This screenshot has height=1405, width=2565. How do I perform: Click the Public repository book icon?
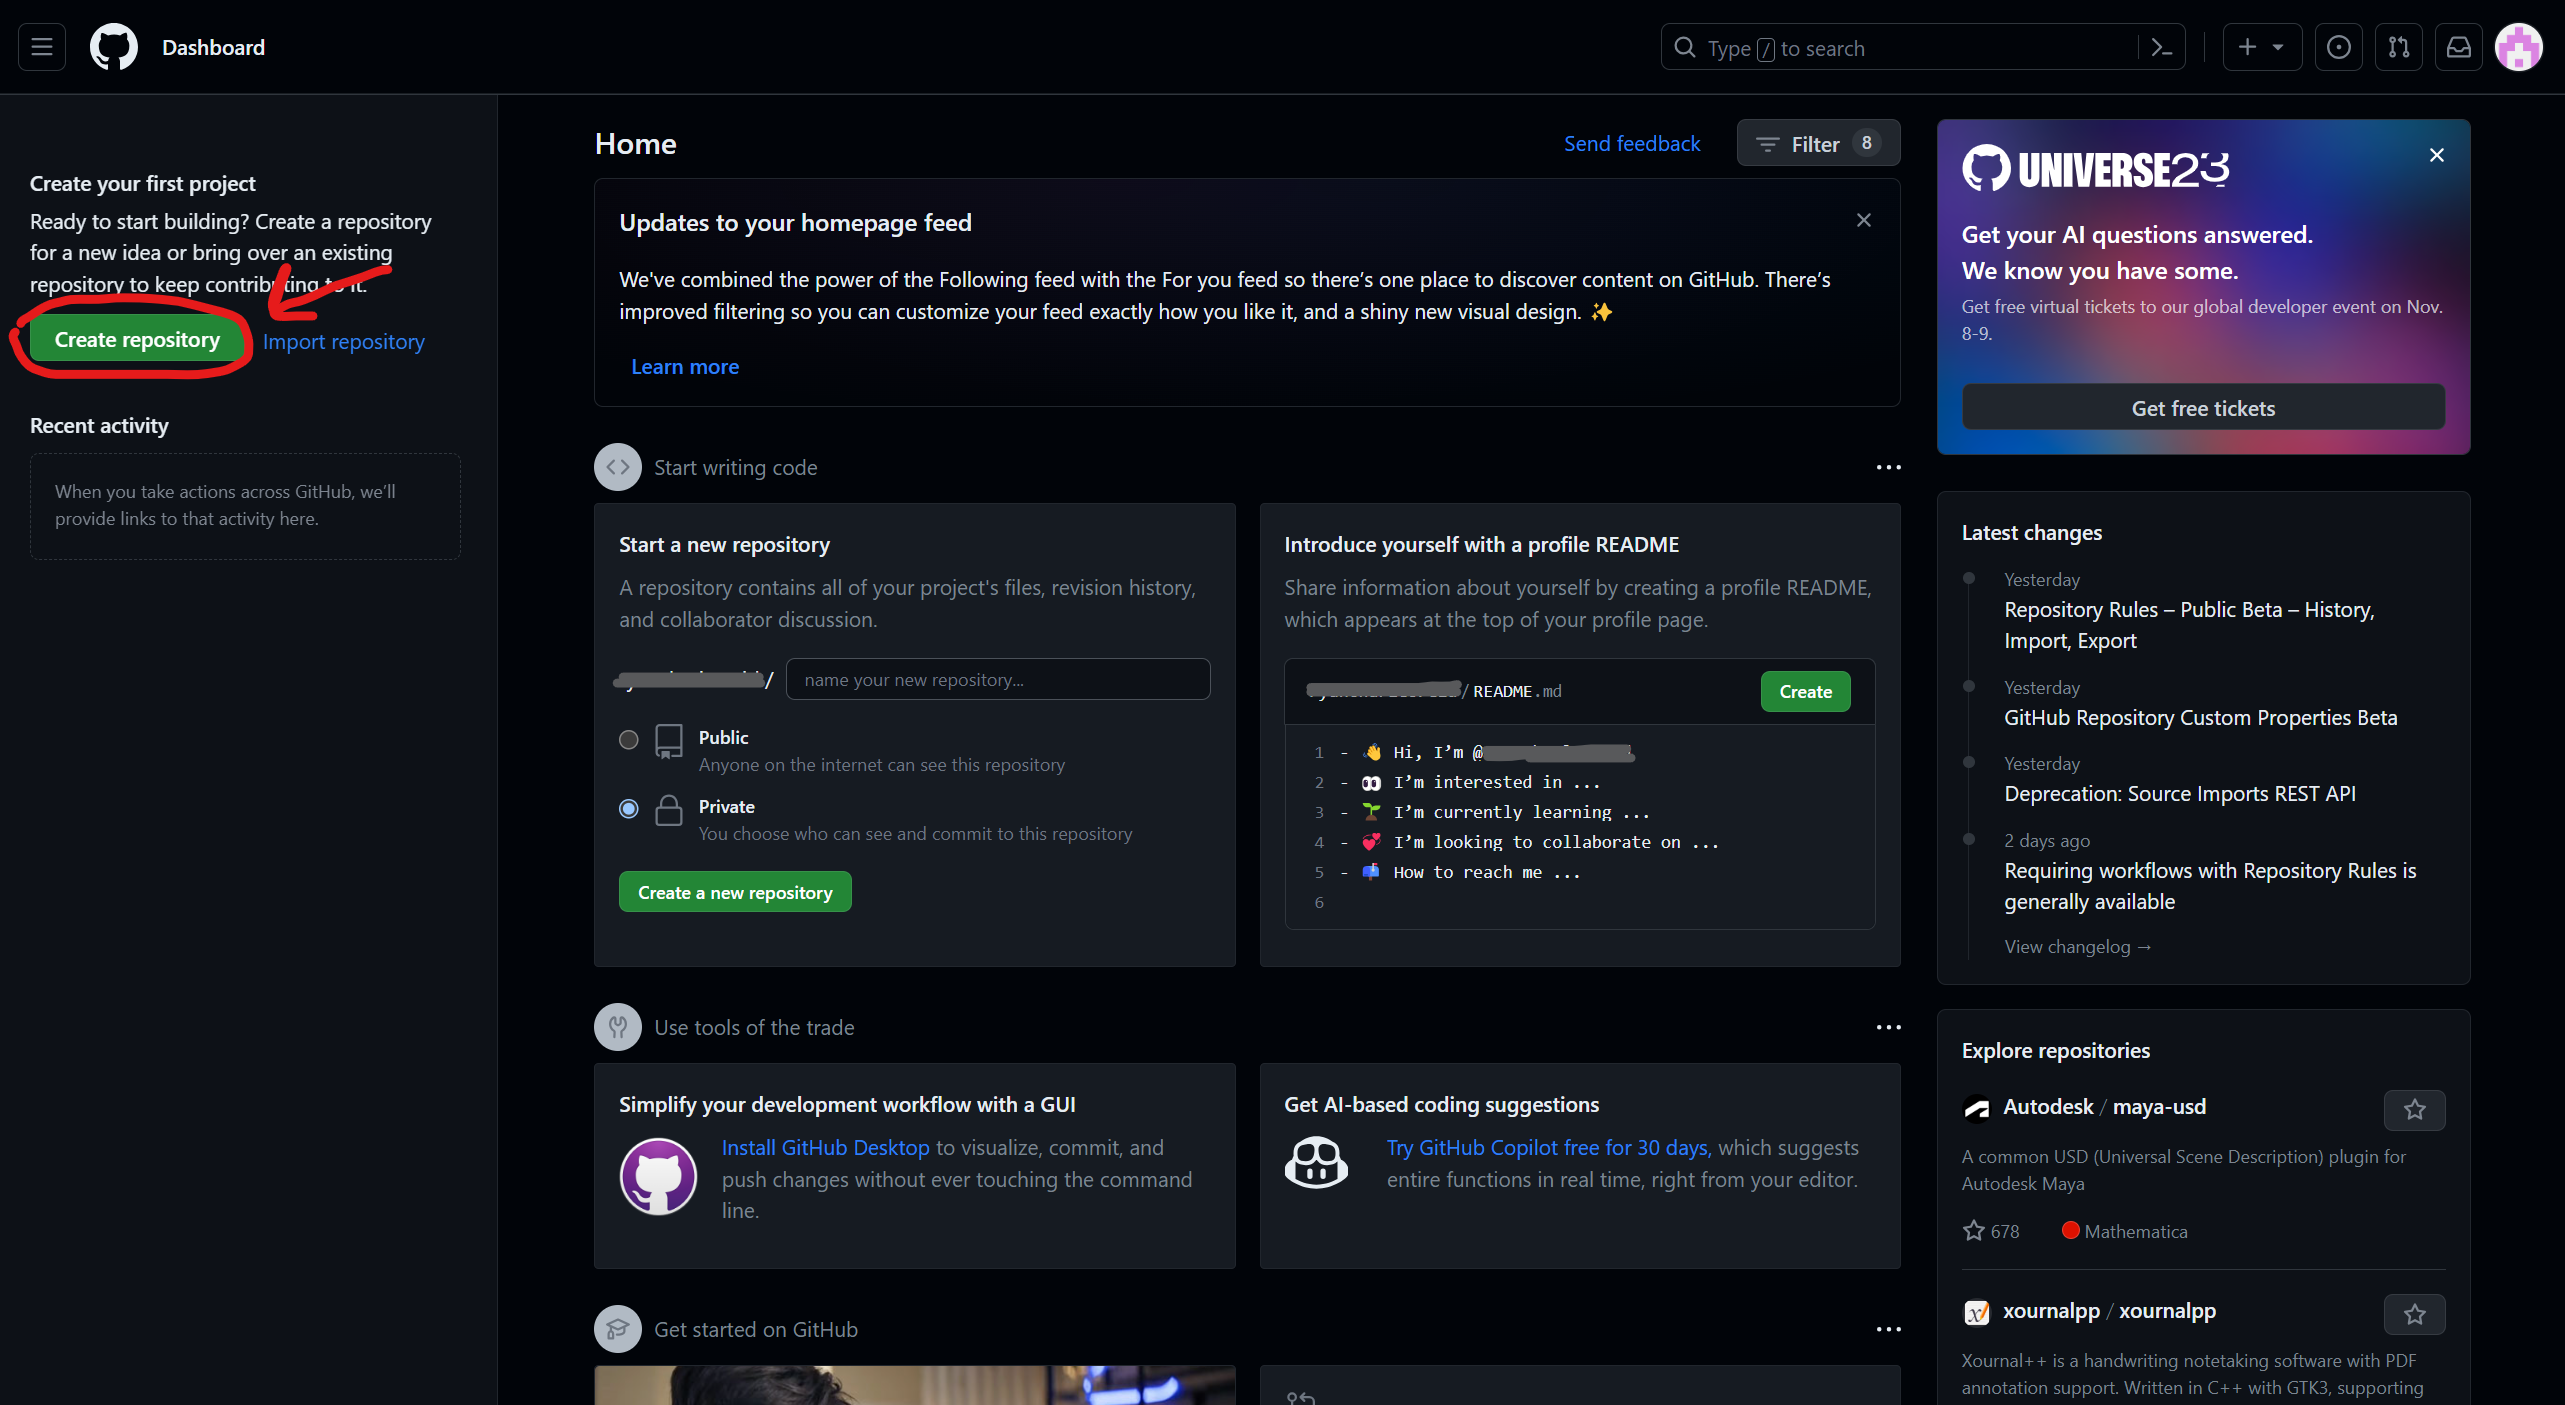point(669,742)
